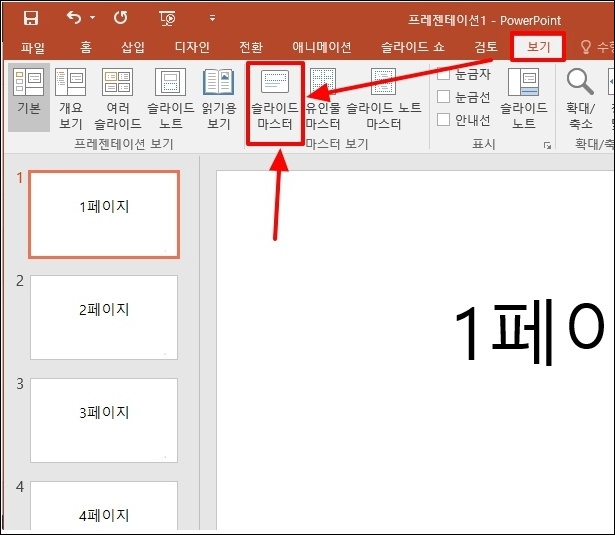Undo the last action
Image resolution: width=615 pixels, height=535 pixels.
pos(74,18)
